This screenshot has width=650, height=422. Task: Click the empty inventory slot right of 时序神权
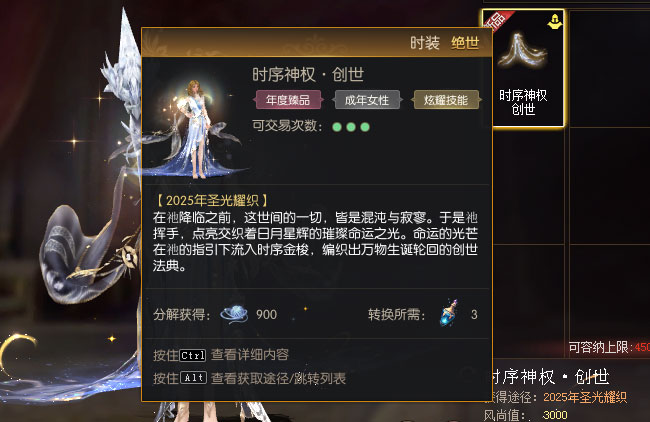[x=609, y=68]
